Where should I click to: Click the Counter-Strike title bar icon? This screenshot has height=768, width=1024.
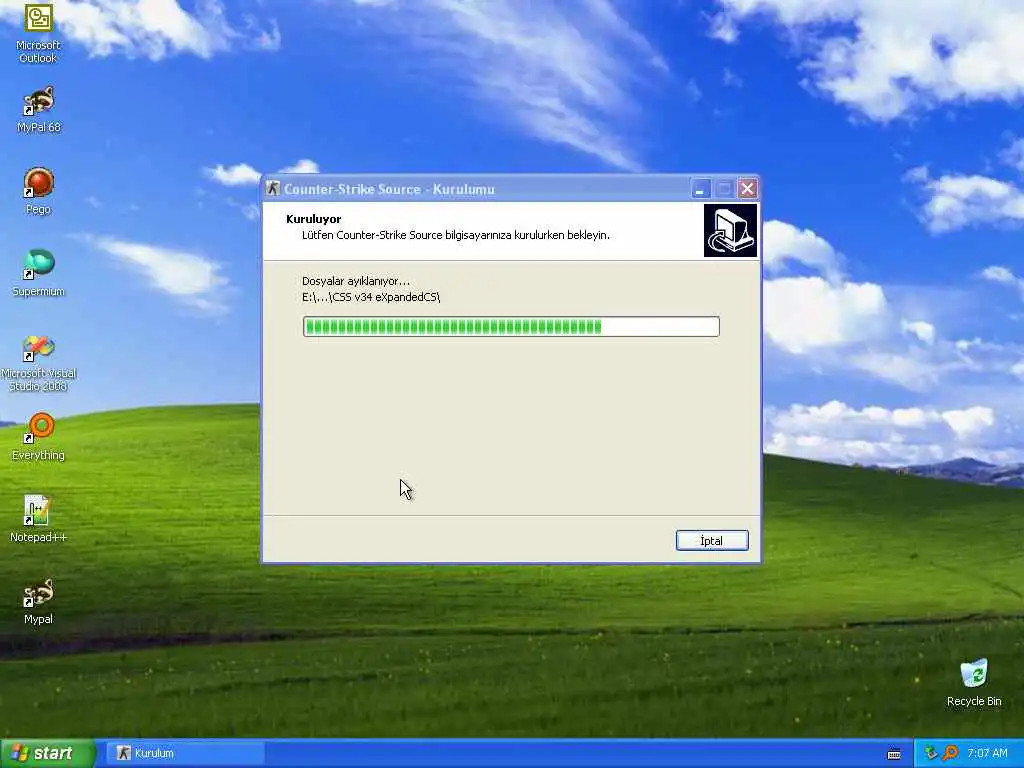coord(273,189)
